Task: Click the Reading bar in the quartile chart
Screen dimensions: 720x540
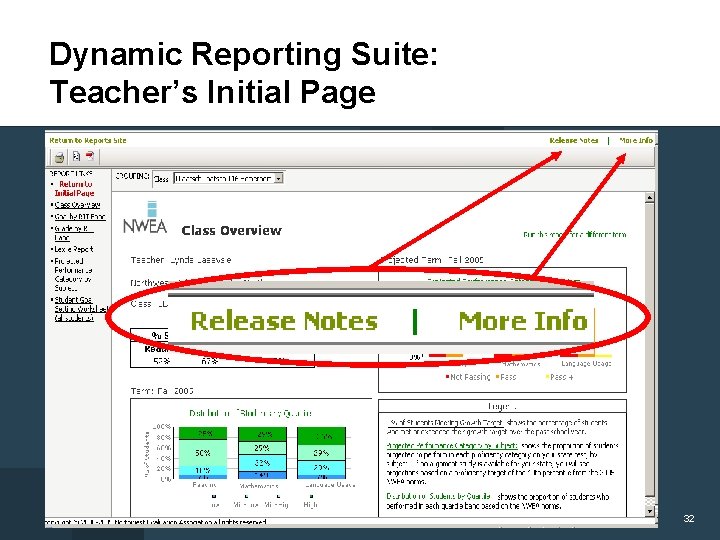Action: click(203, 453)
